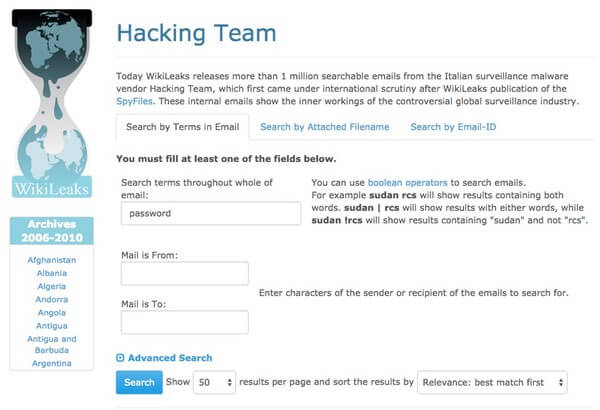Open the Albania archive link
This screenshot has height=410, width=600.
(x=52, y=273)
